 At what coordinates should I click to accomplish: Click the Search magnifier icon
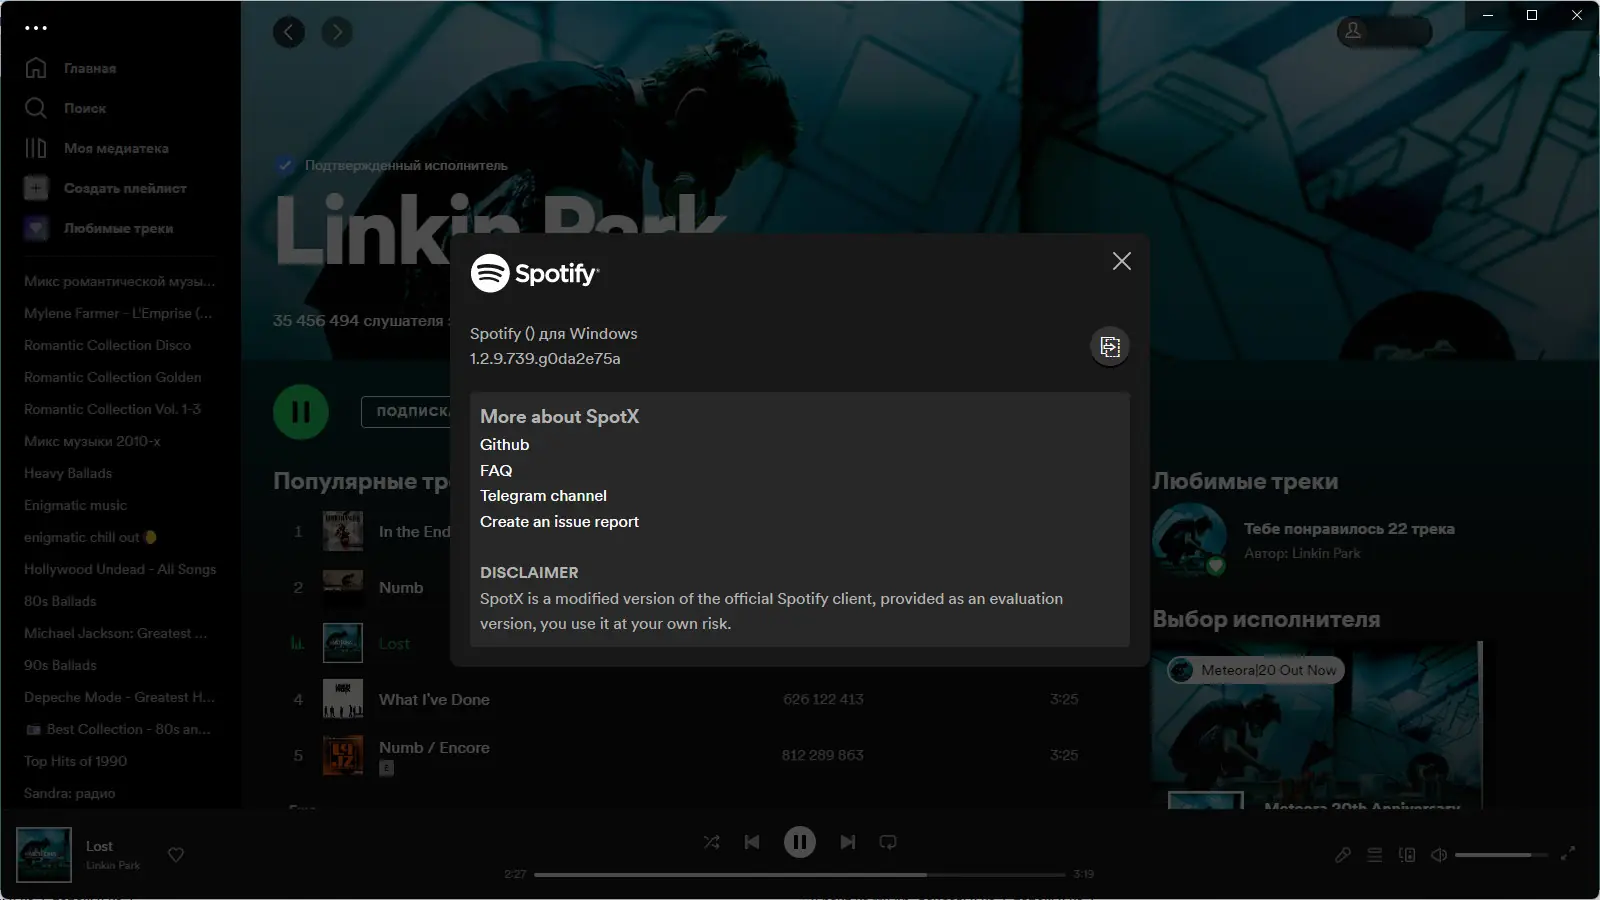(36, 108)
